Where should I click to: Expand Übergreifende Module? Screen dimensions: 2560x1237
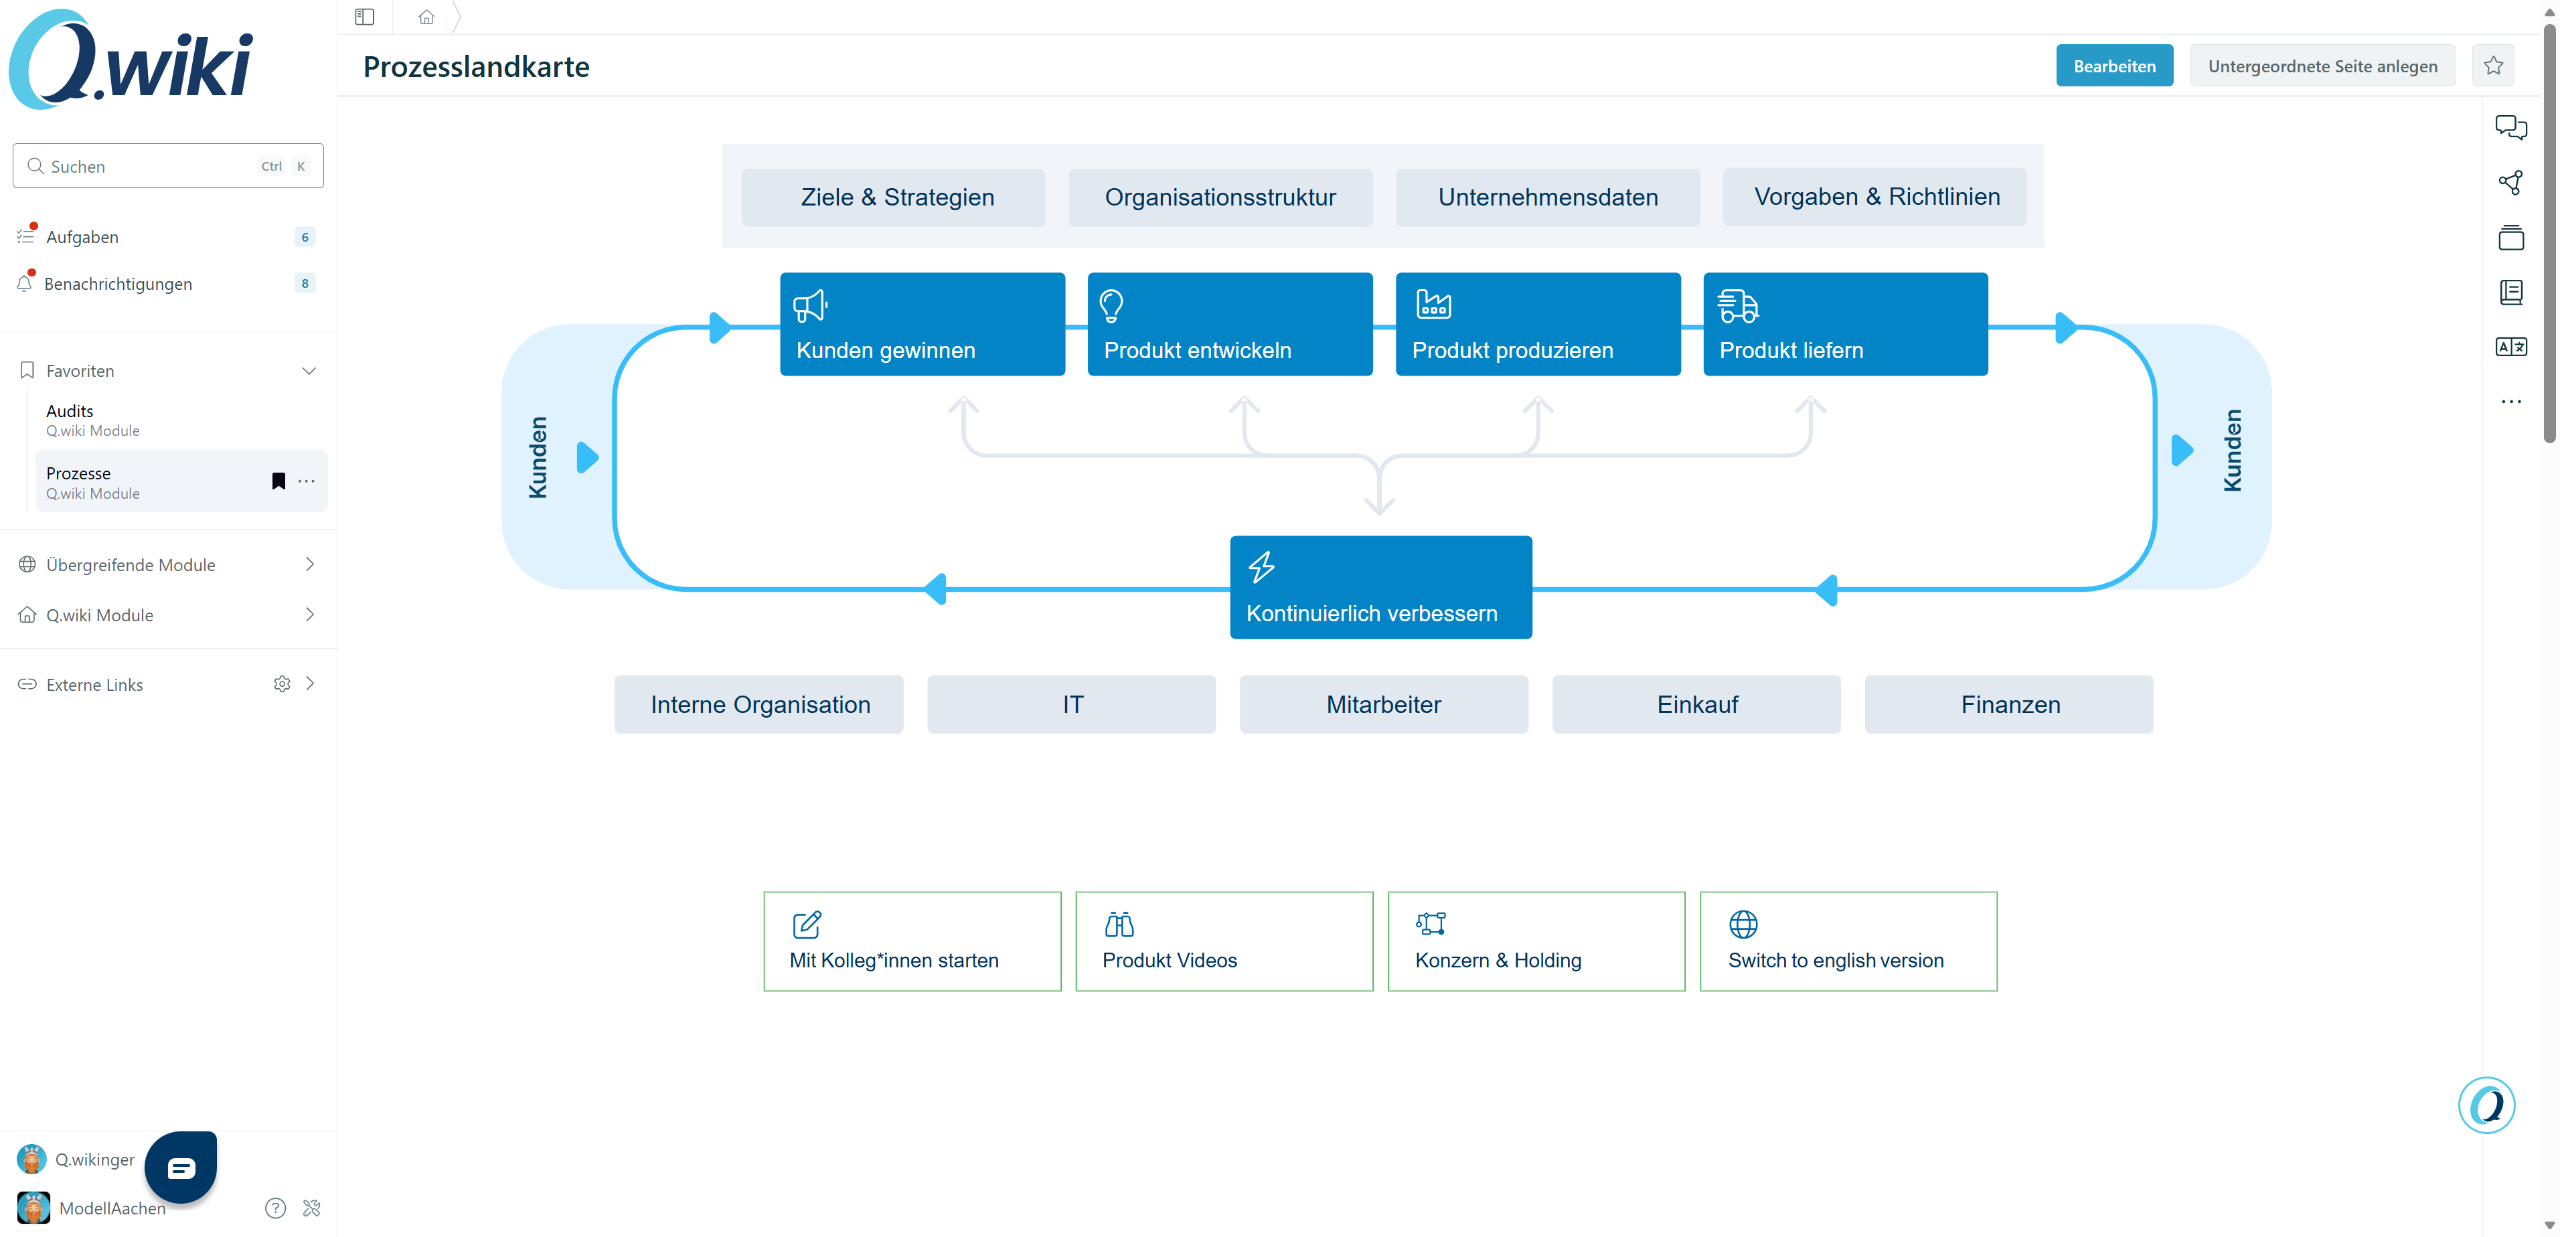point(309,565)
